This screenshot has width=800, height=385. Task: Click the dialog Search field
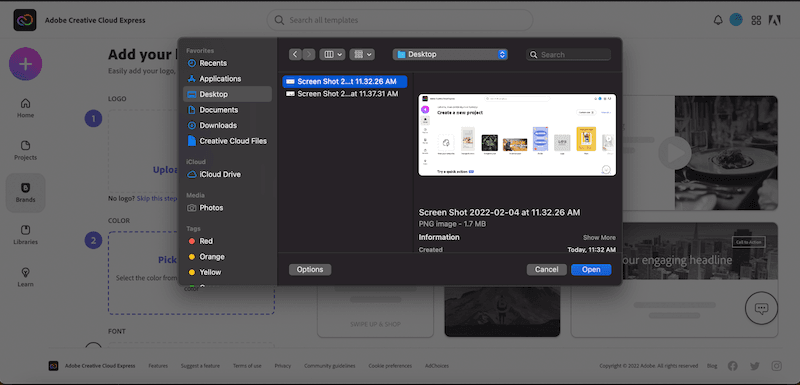(568, 55)
